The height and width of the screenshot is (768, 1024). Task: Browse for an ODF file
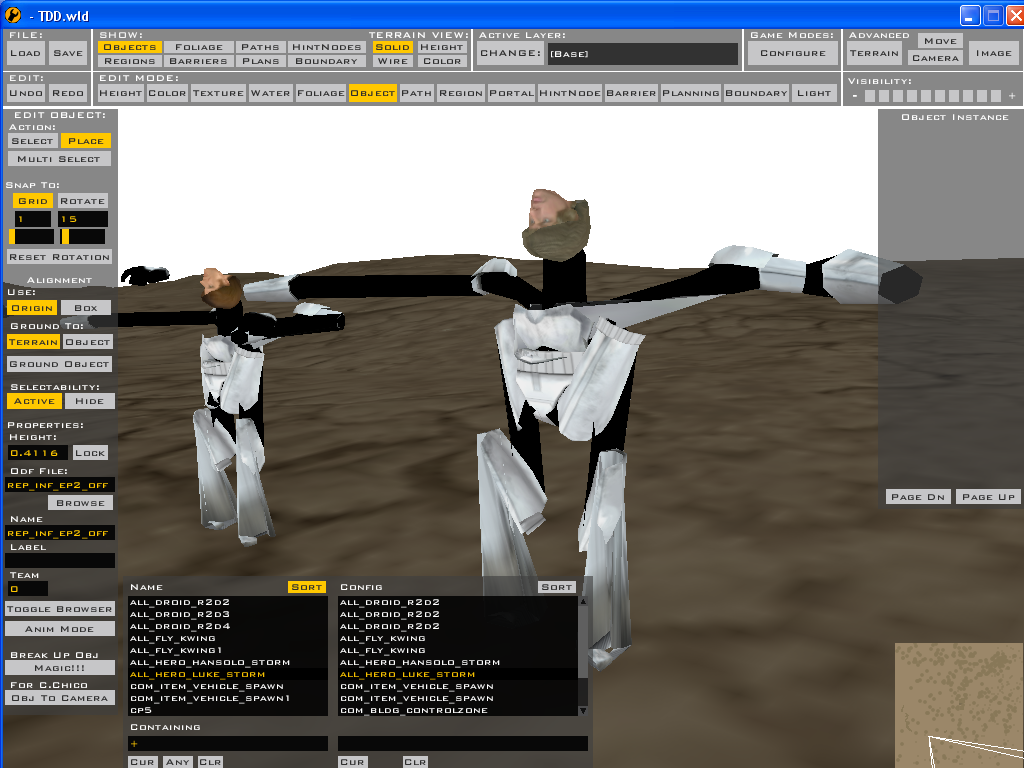tap(80, 502)
